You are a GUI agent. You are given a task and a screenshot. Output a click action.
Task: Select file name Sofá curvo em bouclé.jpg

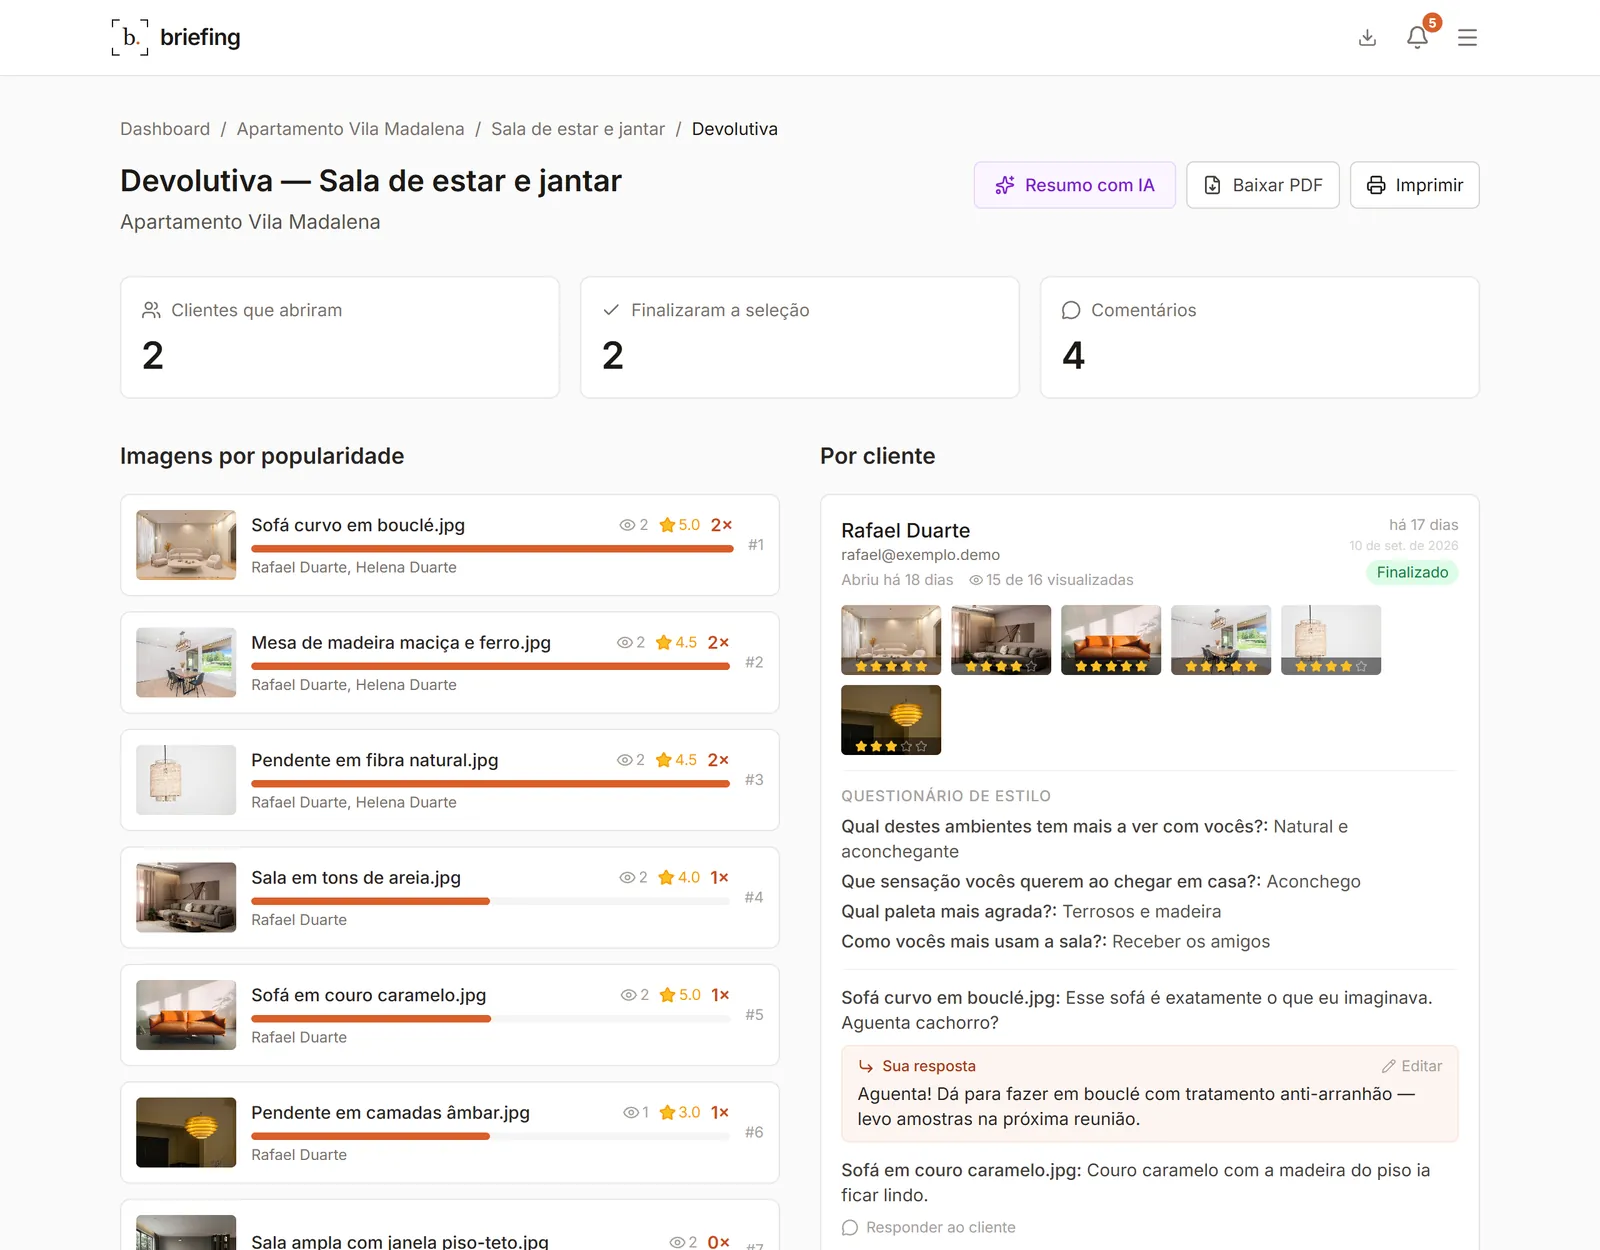pyautogui.click(x=358, y=525)
